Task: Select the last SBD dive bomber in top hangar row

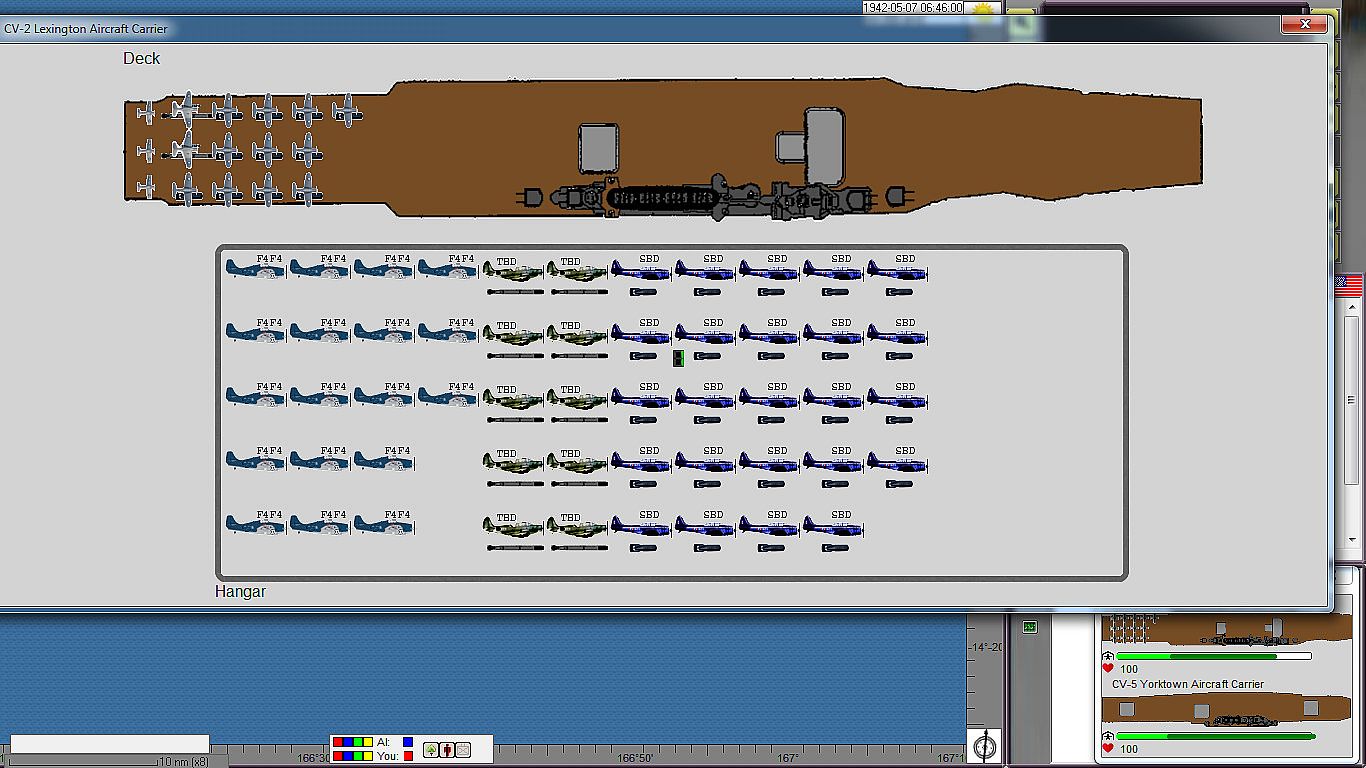Action: coord(897,268)
